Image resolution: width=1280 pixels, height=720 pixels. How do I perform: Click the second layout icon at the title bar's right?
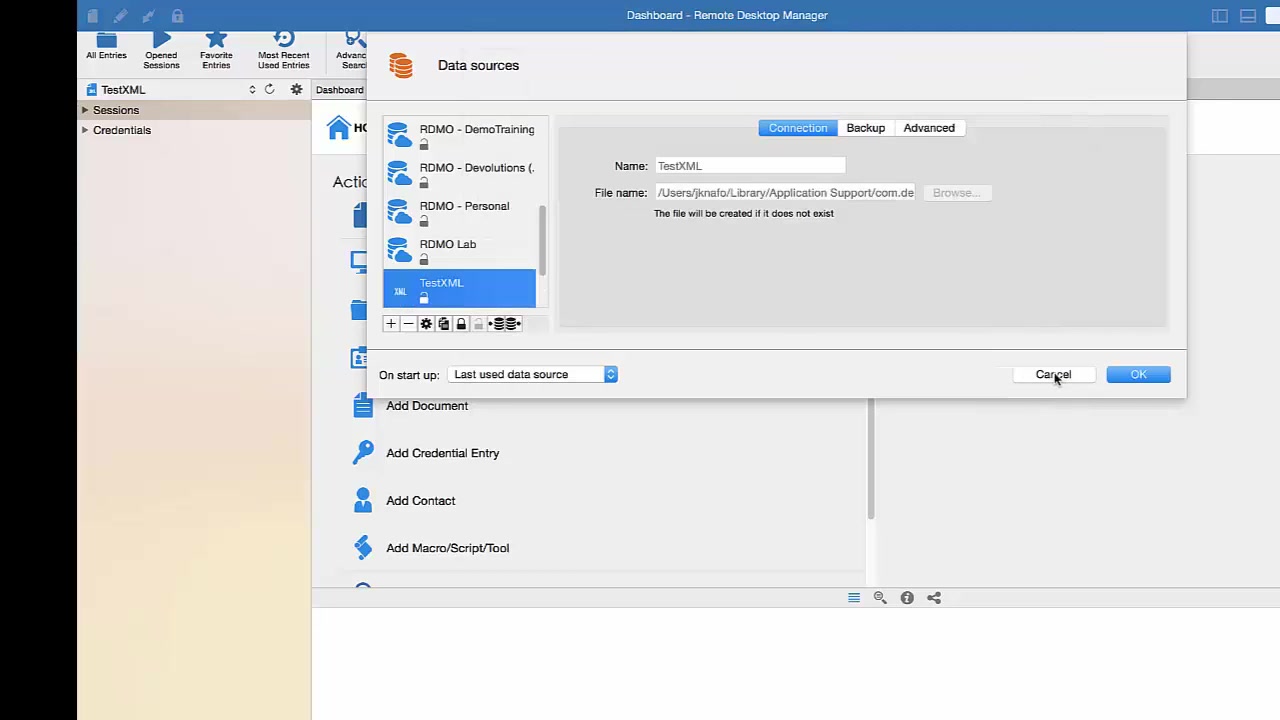point(1248,15)
